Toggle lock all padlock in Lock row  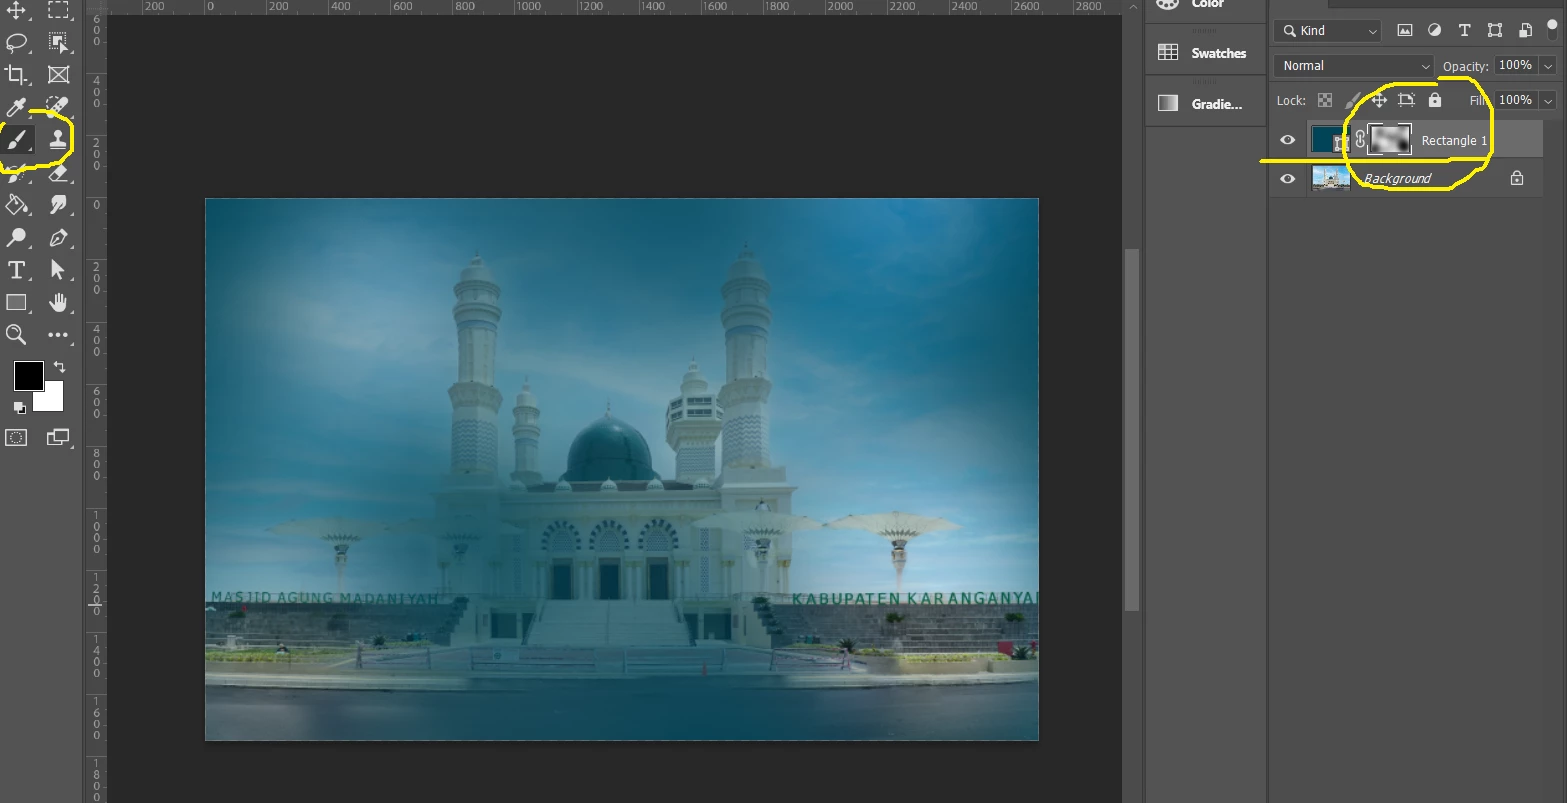[1435, 100]
